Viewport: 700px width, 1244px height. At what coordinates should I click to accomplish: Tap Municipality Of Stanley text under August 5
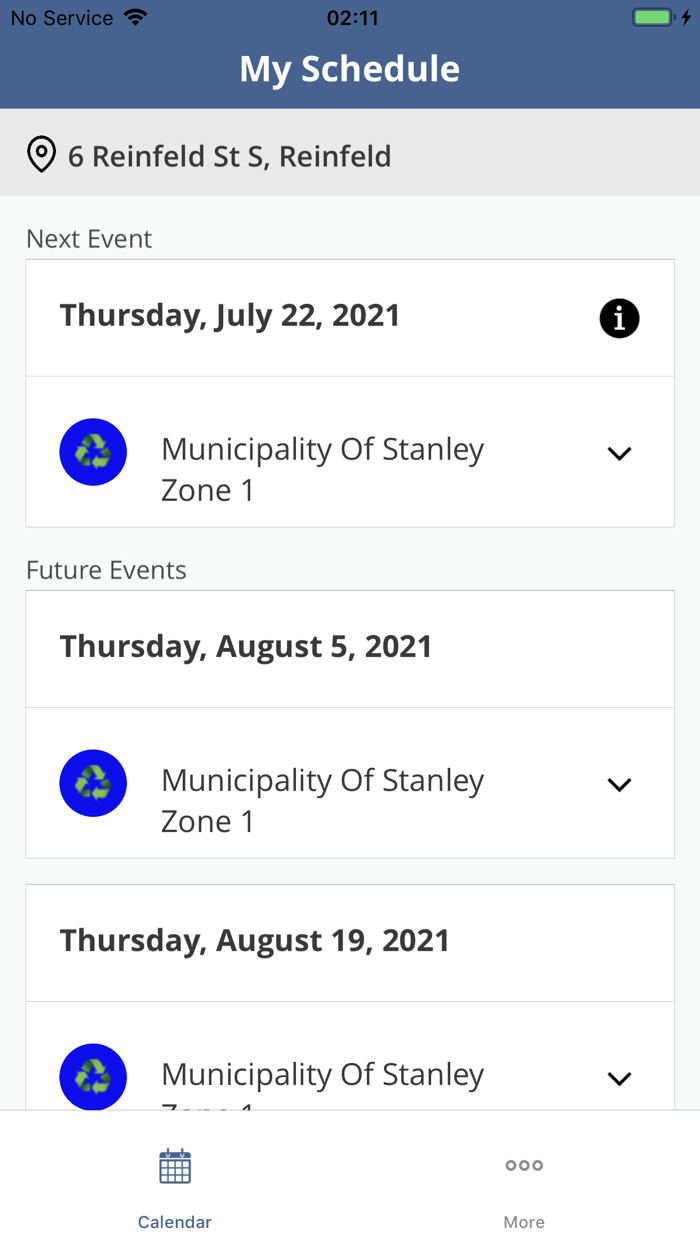click(x=322, y=781)
